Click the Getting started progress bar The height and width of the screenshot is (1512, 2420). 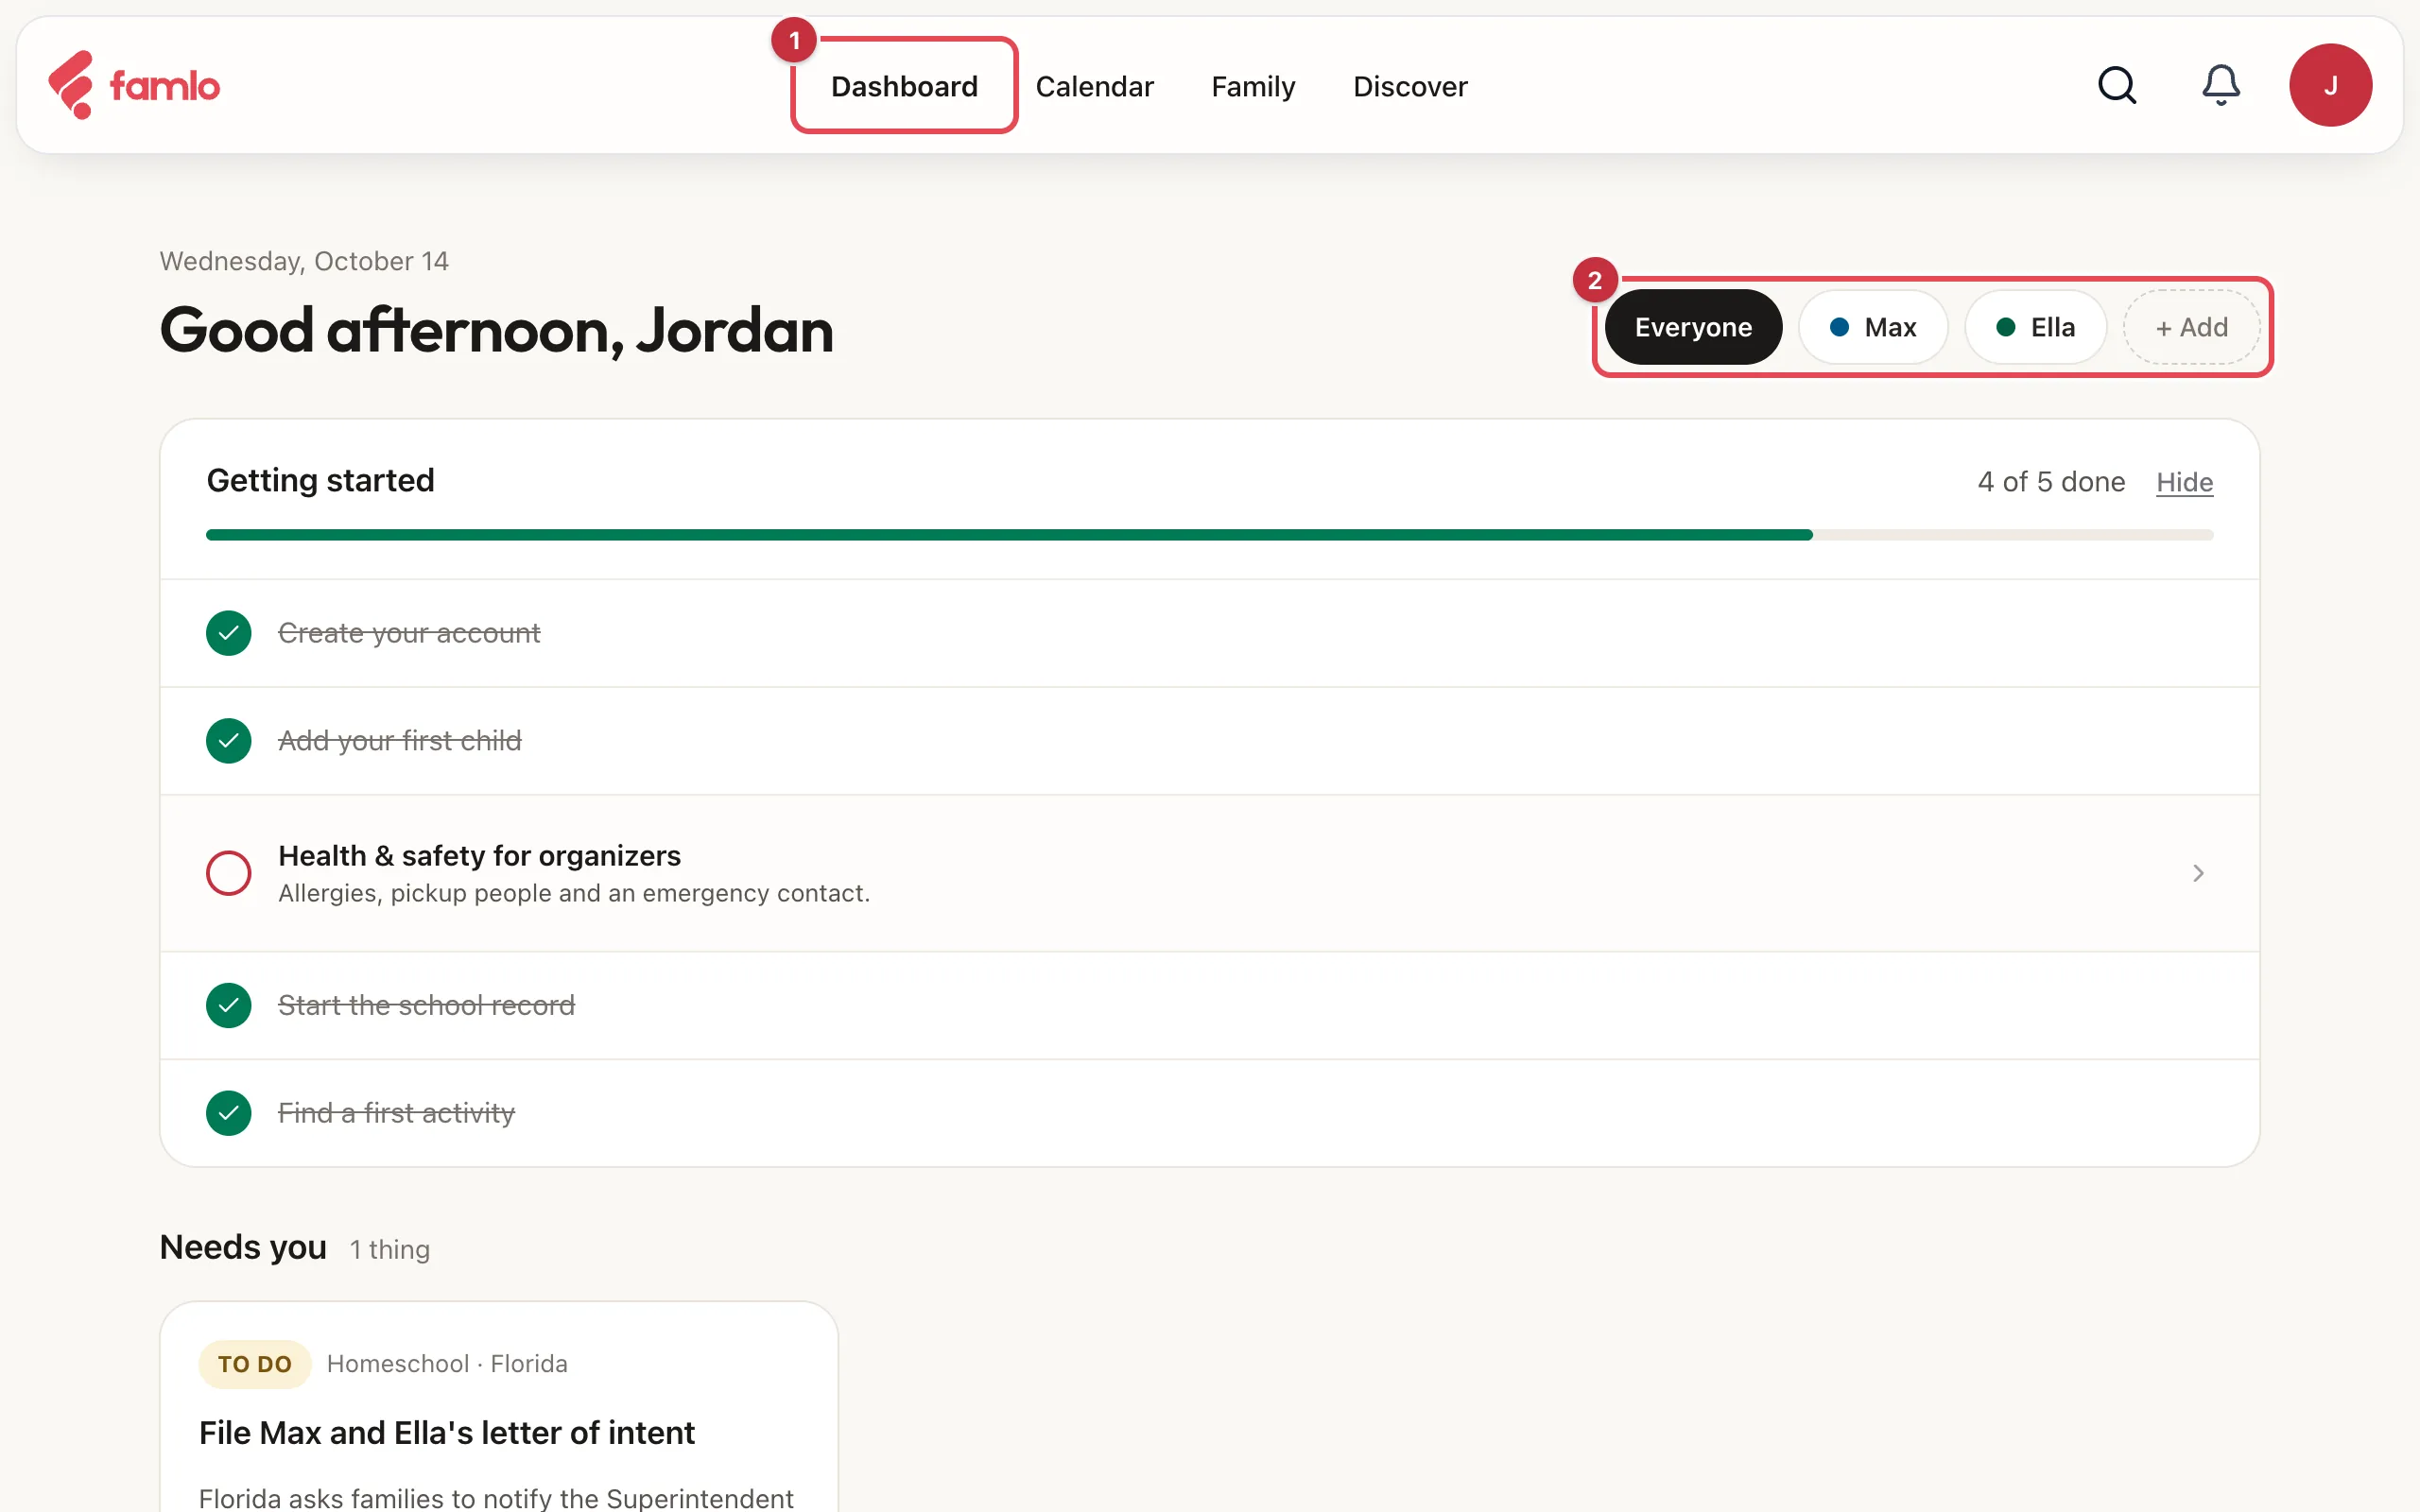coord(1209,535)
